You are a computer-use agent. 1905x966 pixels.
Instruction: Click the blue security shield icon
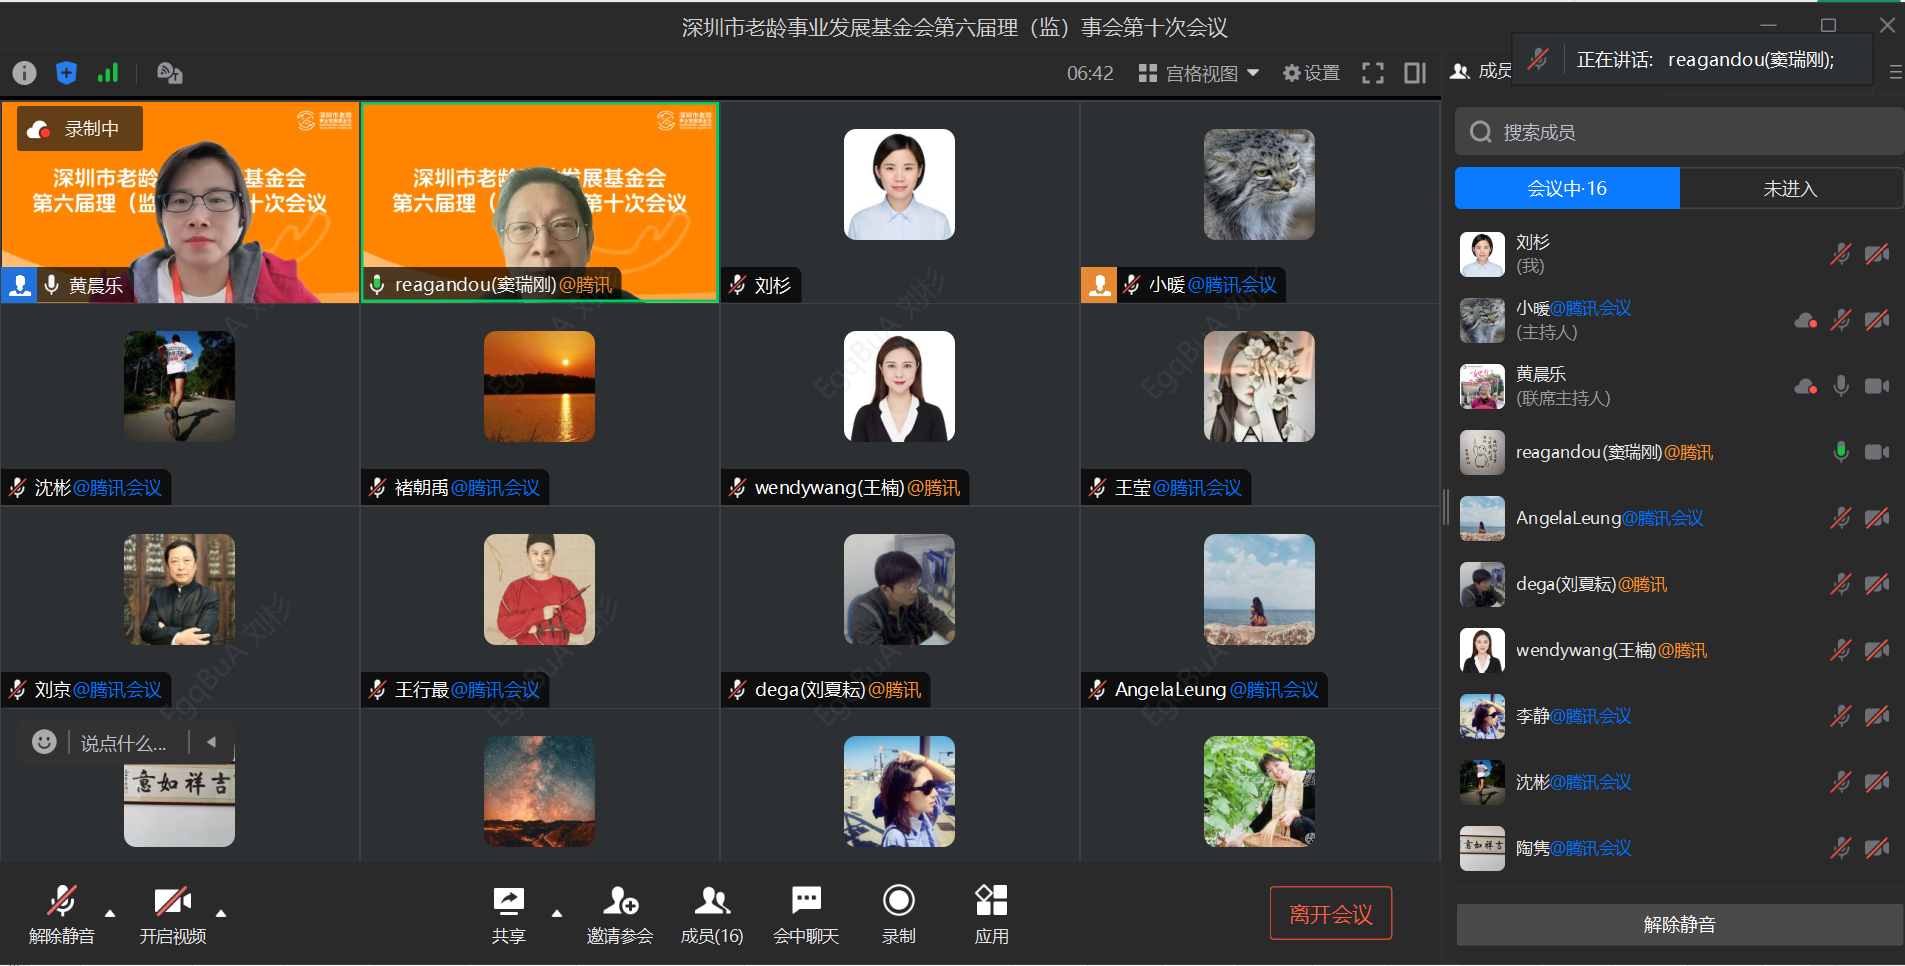click(x=66, y=73)
